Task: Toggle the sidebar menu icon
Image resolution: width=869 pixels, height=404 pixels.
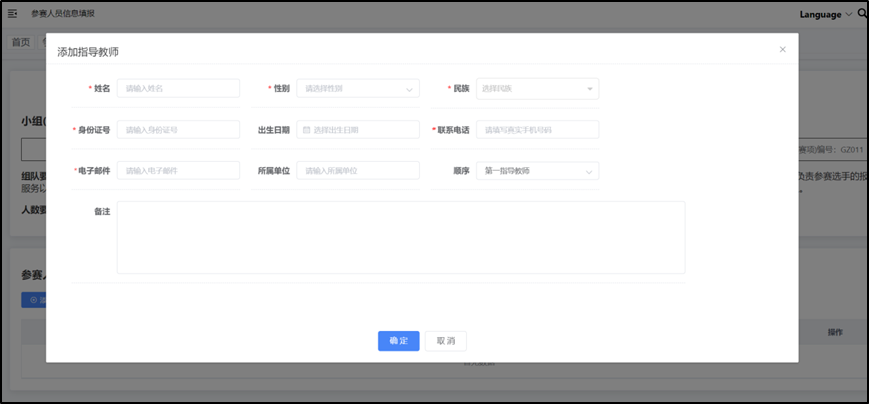Action: tap(12, 14)
